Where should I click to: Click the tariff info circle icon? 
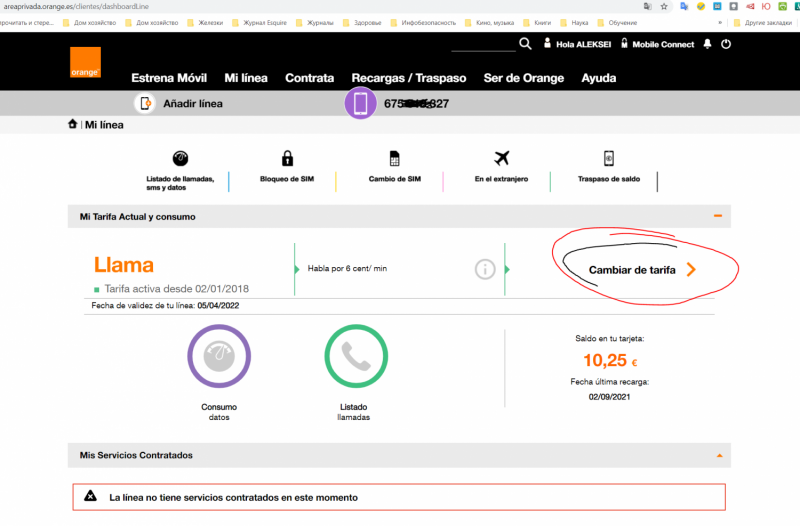point(485,269)
